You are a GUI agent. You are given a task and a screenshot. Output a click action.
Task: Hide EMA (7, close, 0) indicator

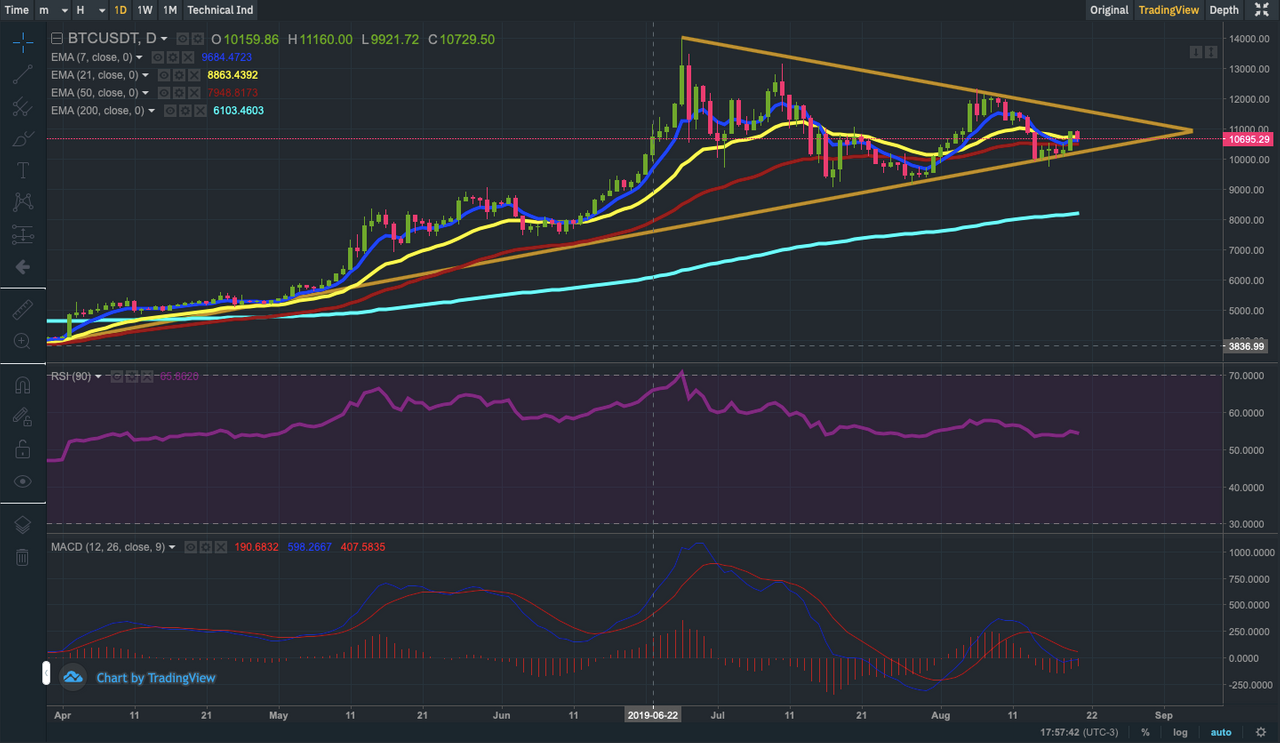(158, 57)
